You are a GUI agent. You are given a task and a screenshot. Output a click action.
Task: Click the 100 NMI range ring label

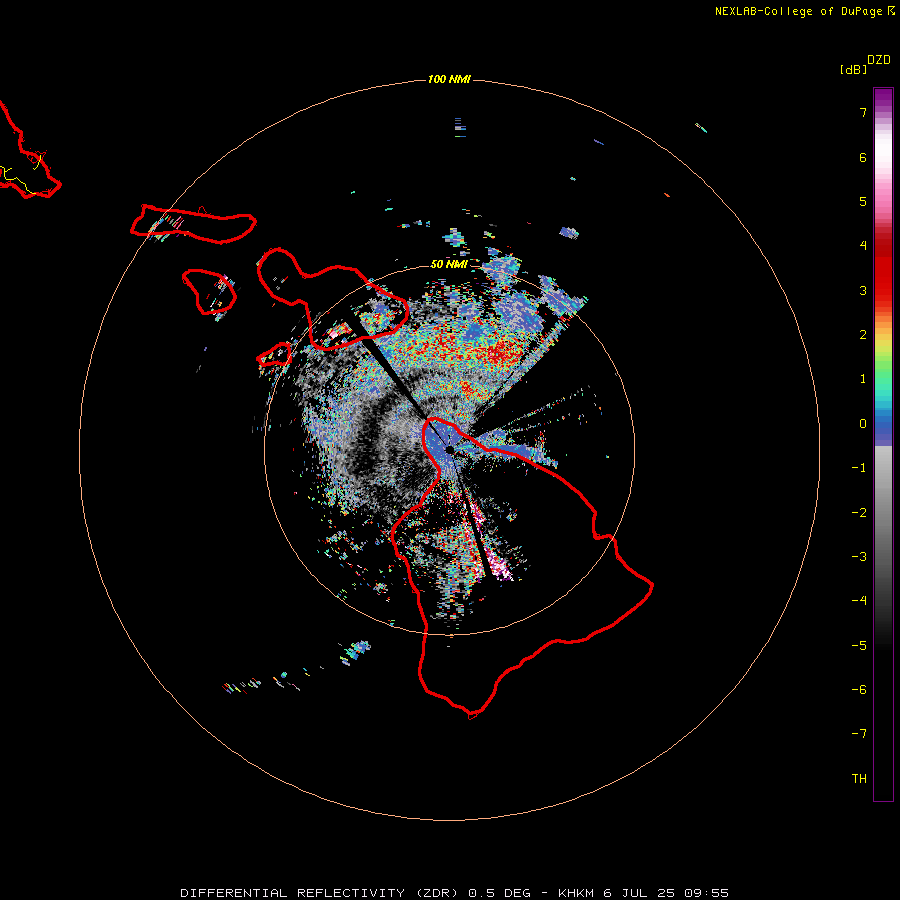click(x=449, y=79)
